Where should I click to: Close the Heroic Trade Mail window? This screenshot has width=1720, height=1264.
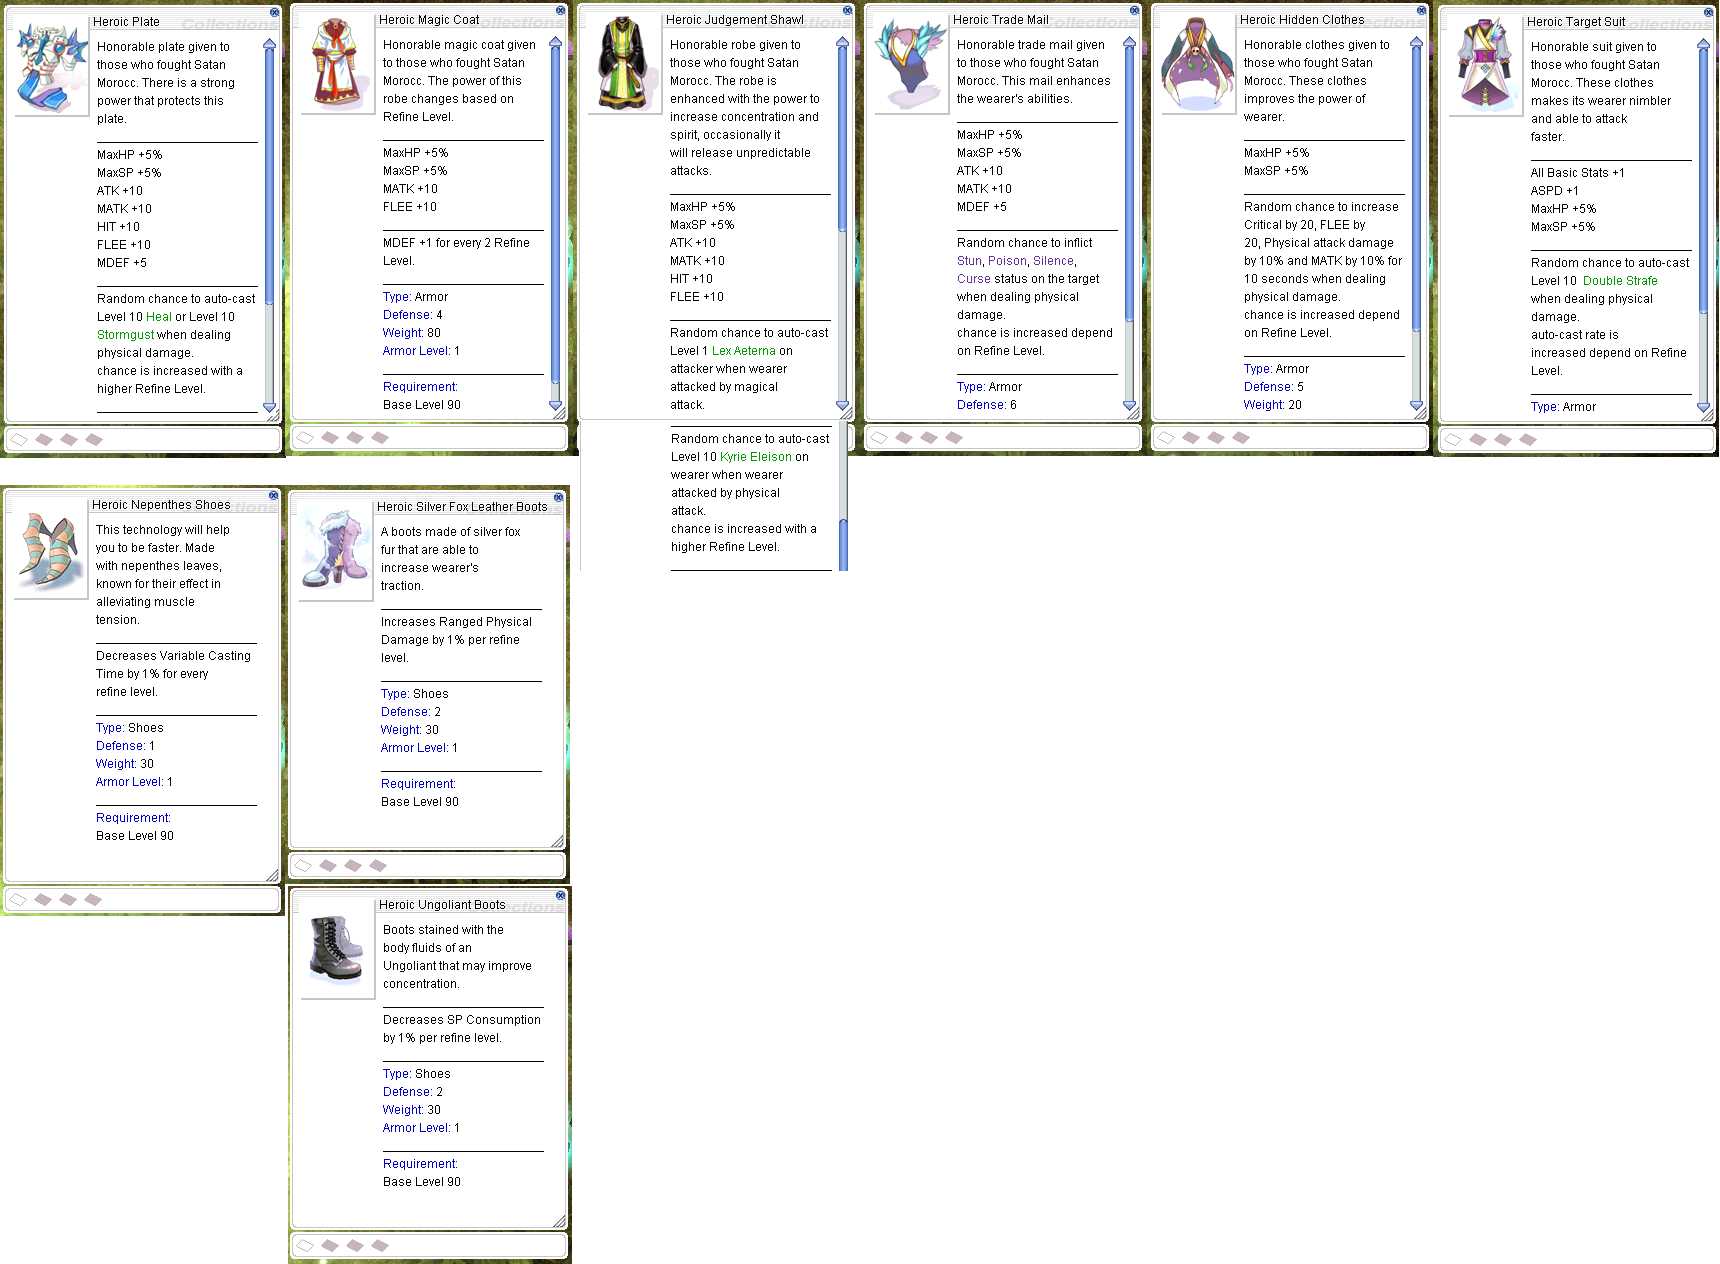pos(1134,11)
